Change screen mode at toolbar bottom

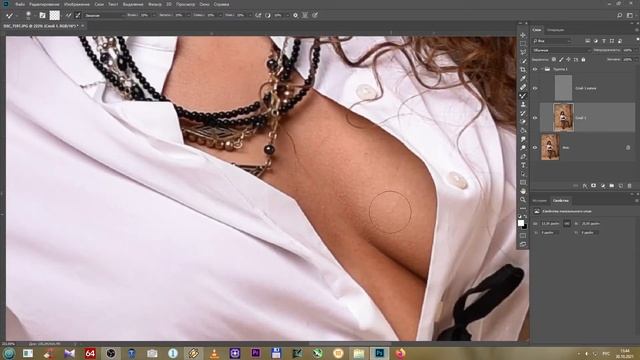(x=523, y=244)
